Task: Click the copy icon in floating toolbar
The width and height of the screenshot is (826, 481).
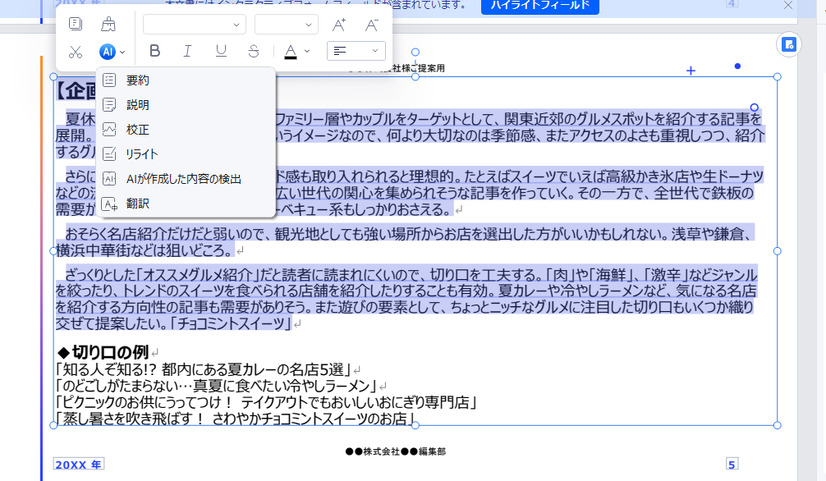Action: click(76, 24)
